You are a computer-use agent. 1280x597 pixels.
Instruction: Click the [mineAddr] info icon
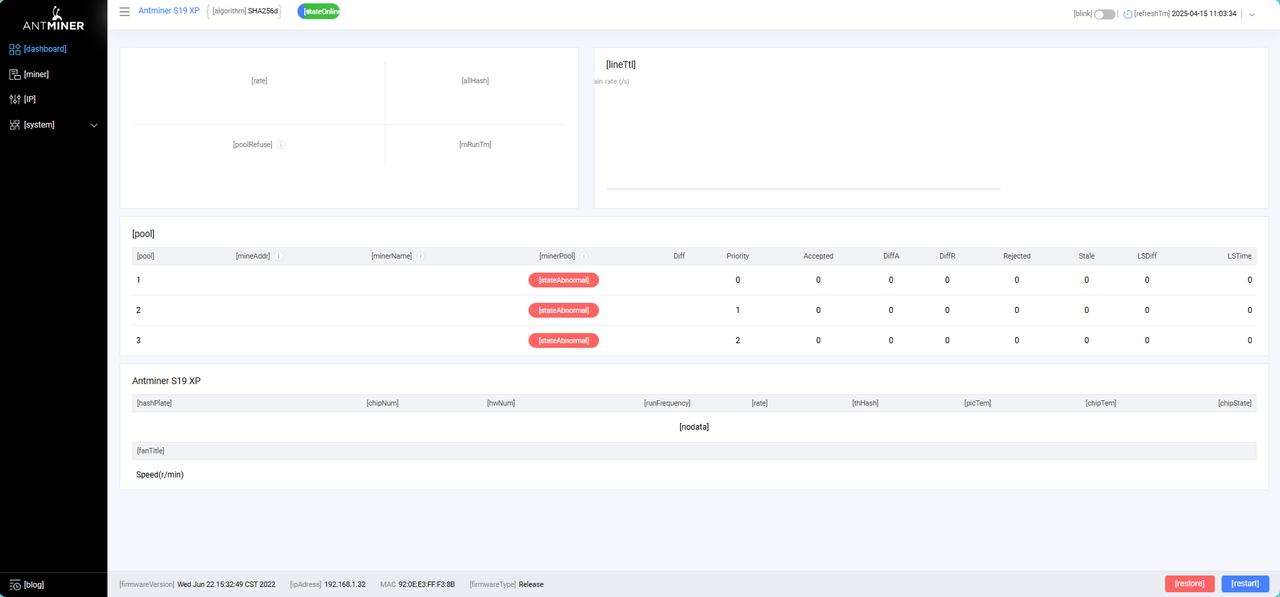pyautogui.click(x=278, y=256)
